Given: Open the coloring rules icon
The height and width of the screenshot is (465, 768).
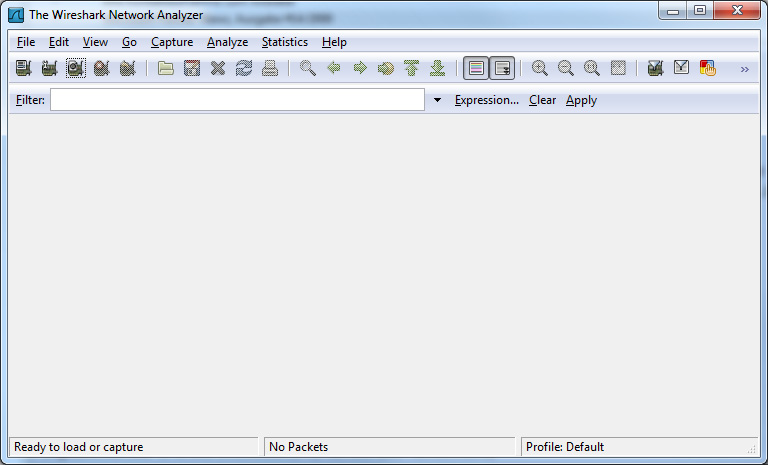Looking at the screenshot, I should 708,68.
